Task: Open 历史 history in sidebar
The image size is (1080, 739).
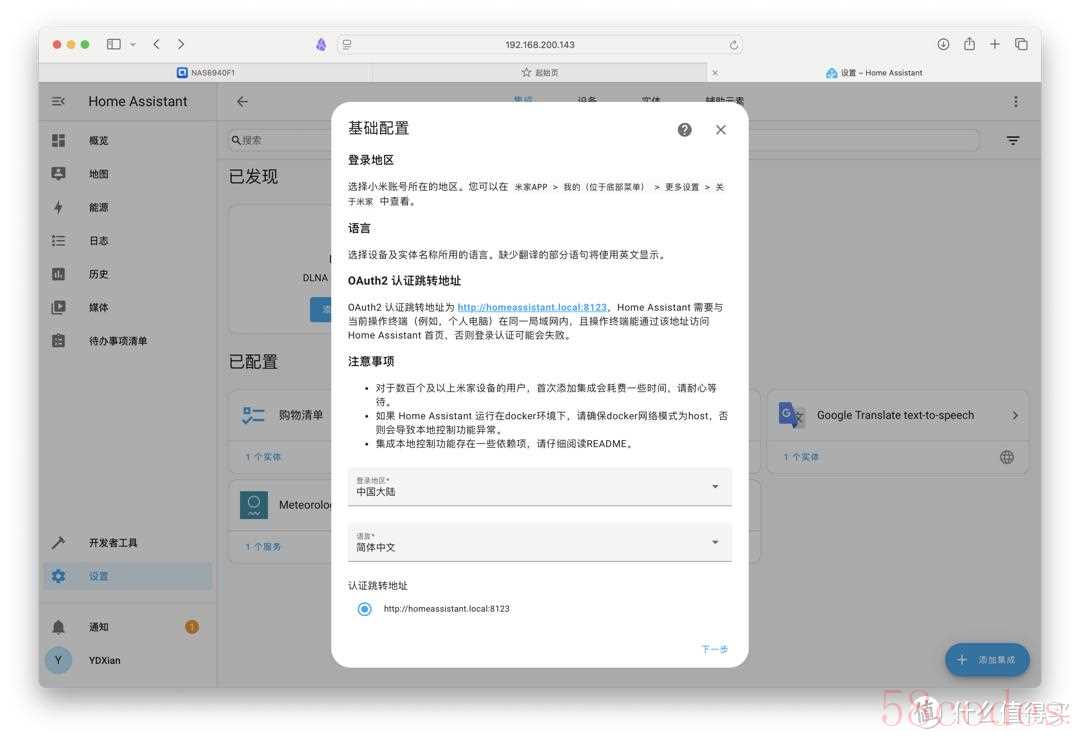Action: click(127, 274)
